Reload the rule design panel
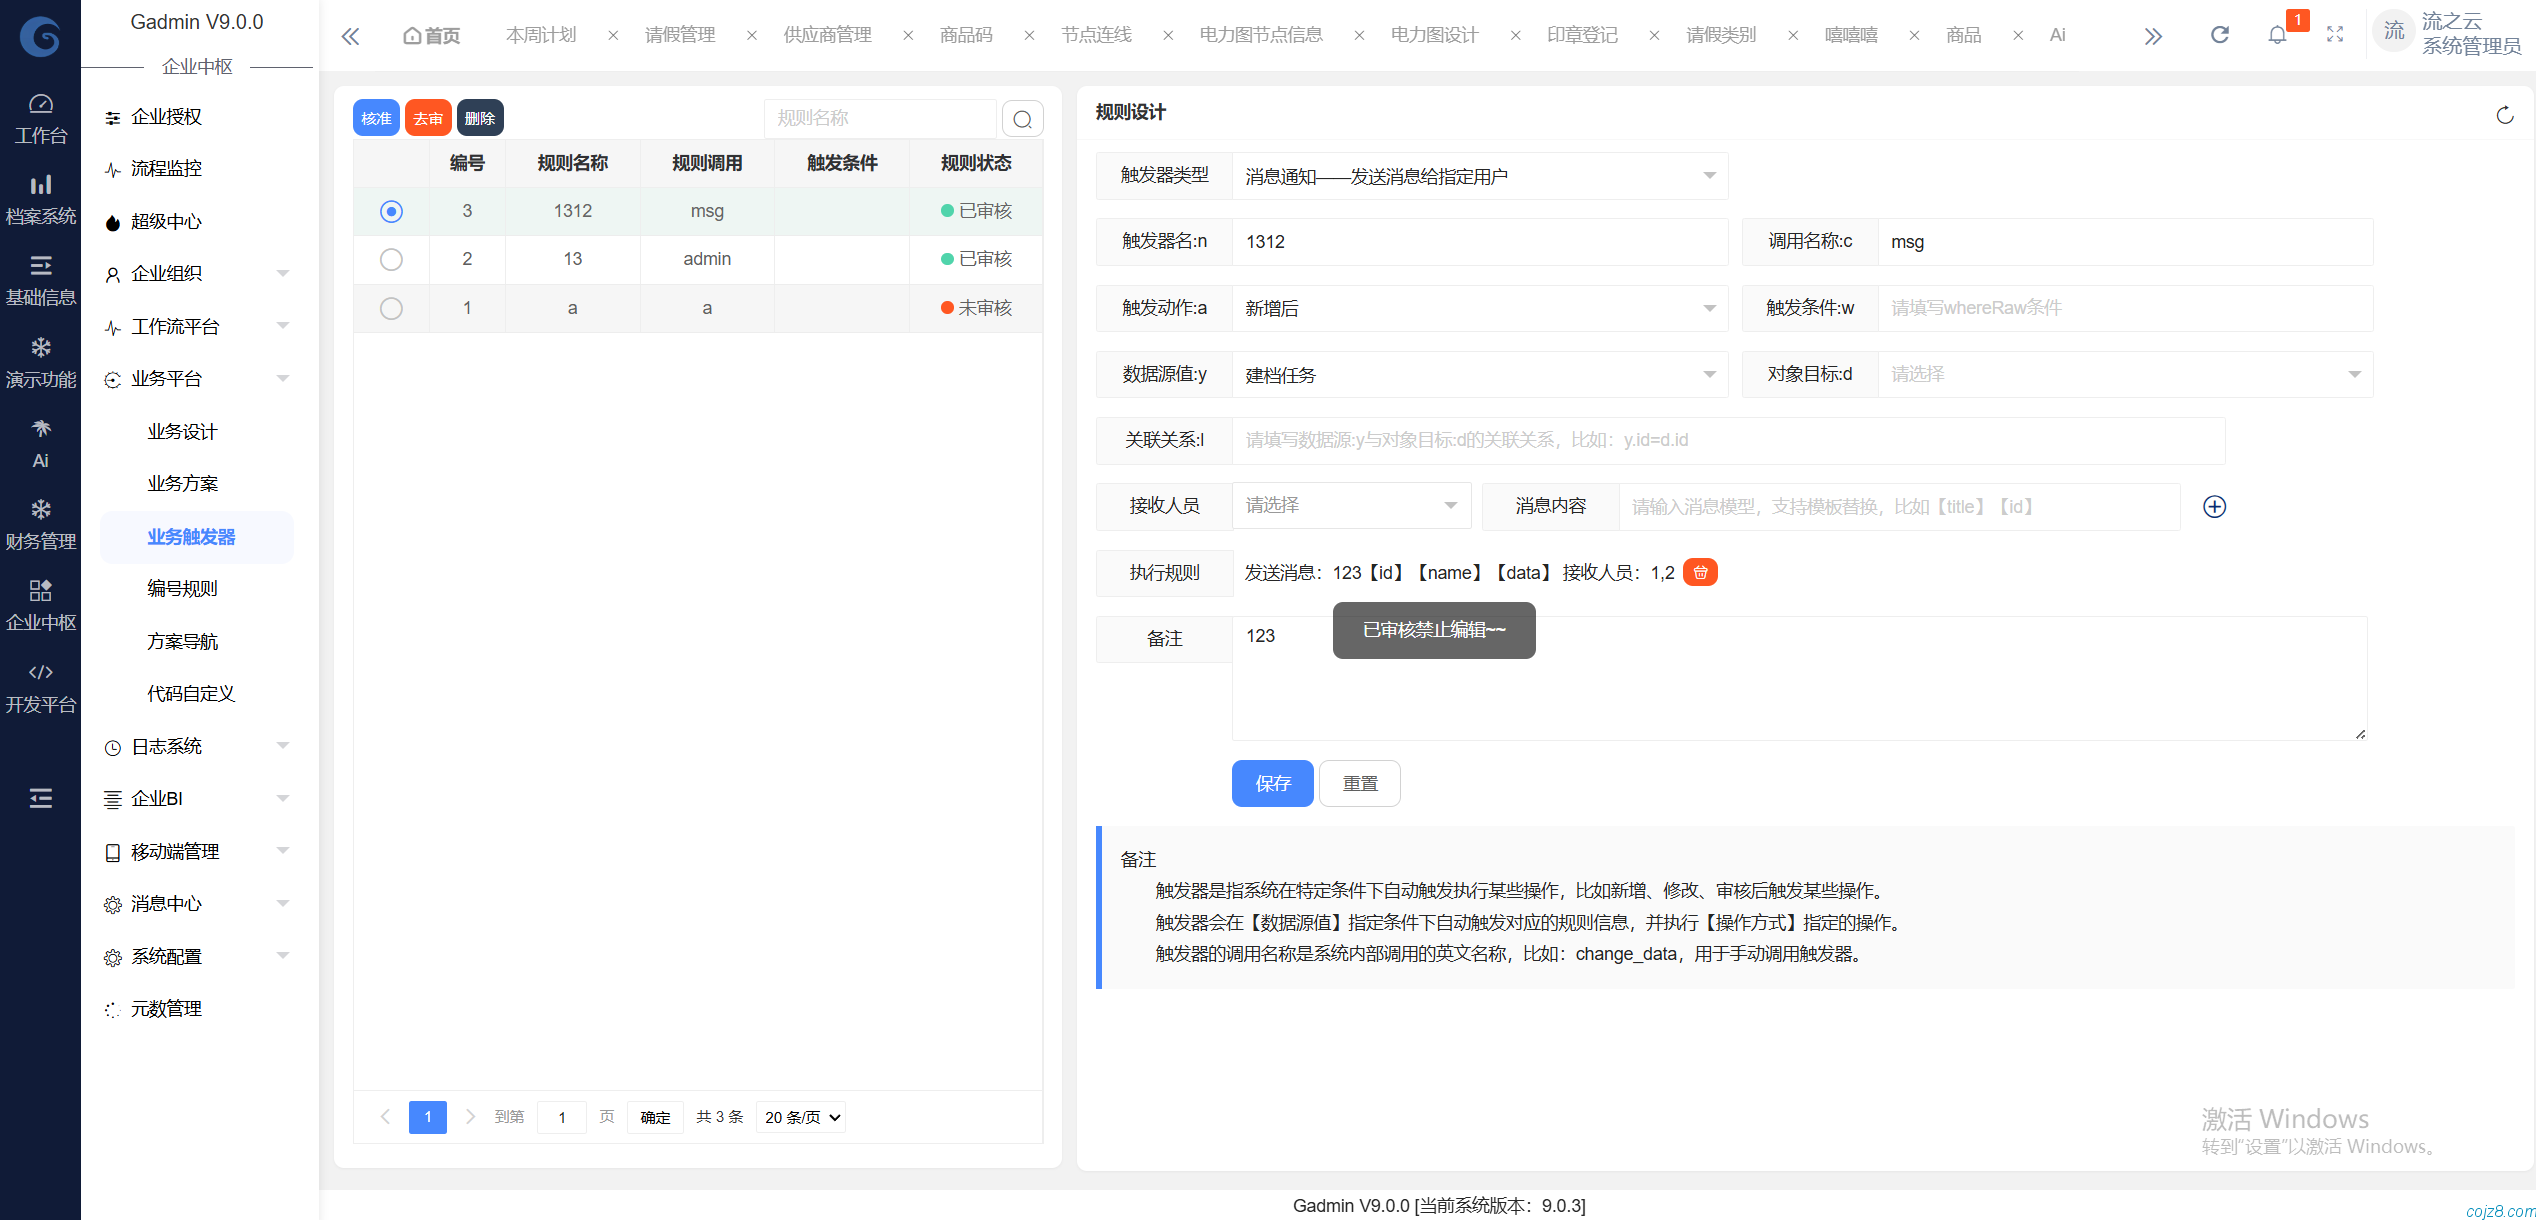 click(2504, 115)
